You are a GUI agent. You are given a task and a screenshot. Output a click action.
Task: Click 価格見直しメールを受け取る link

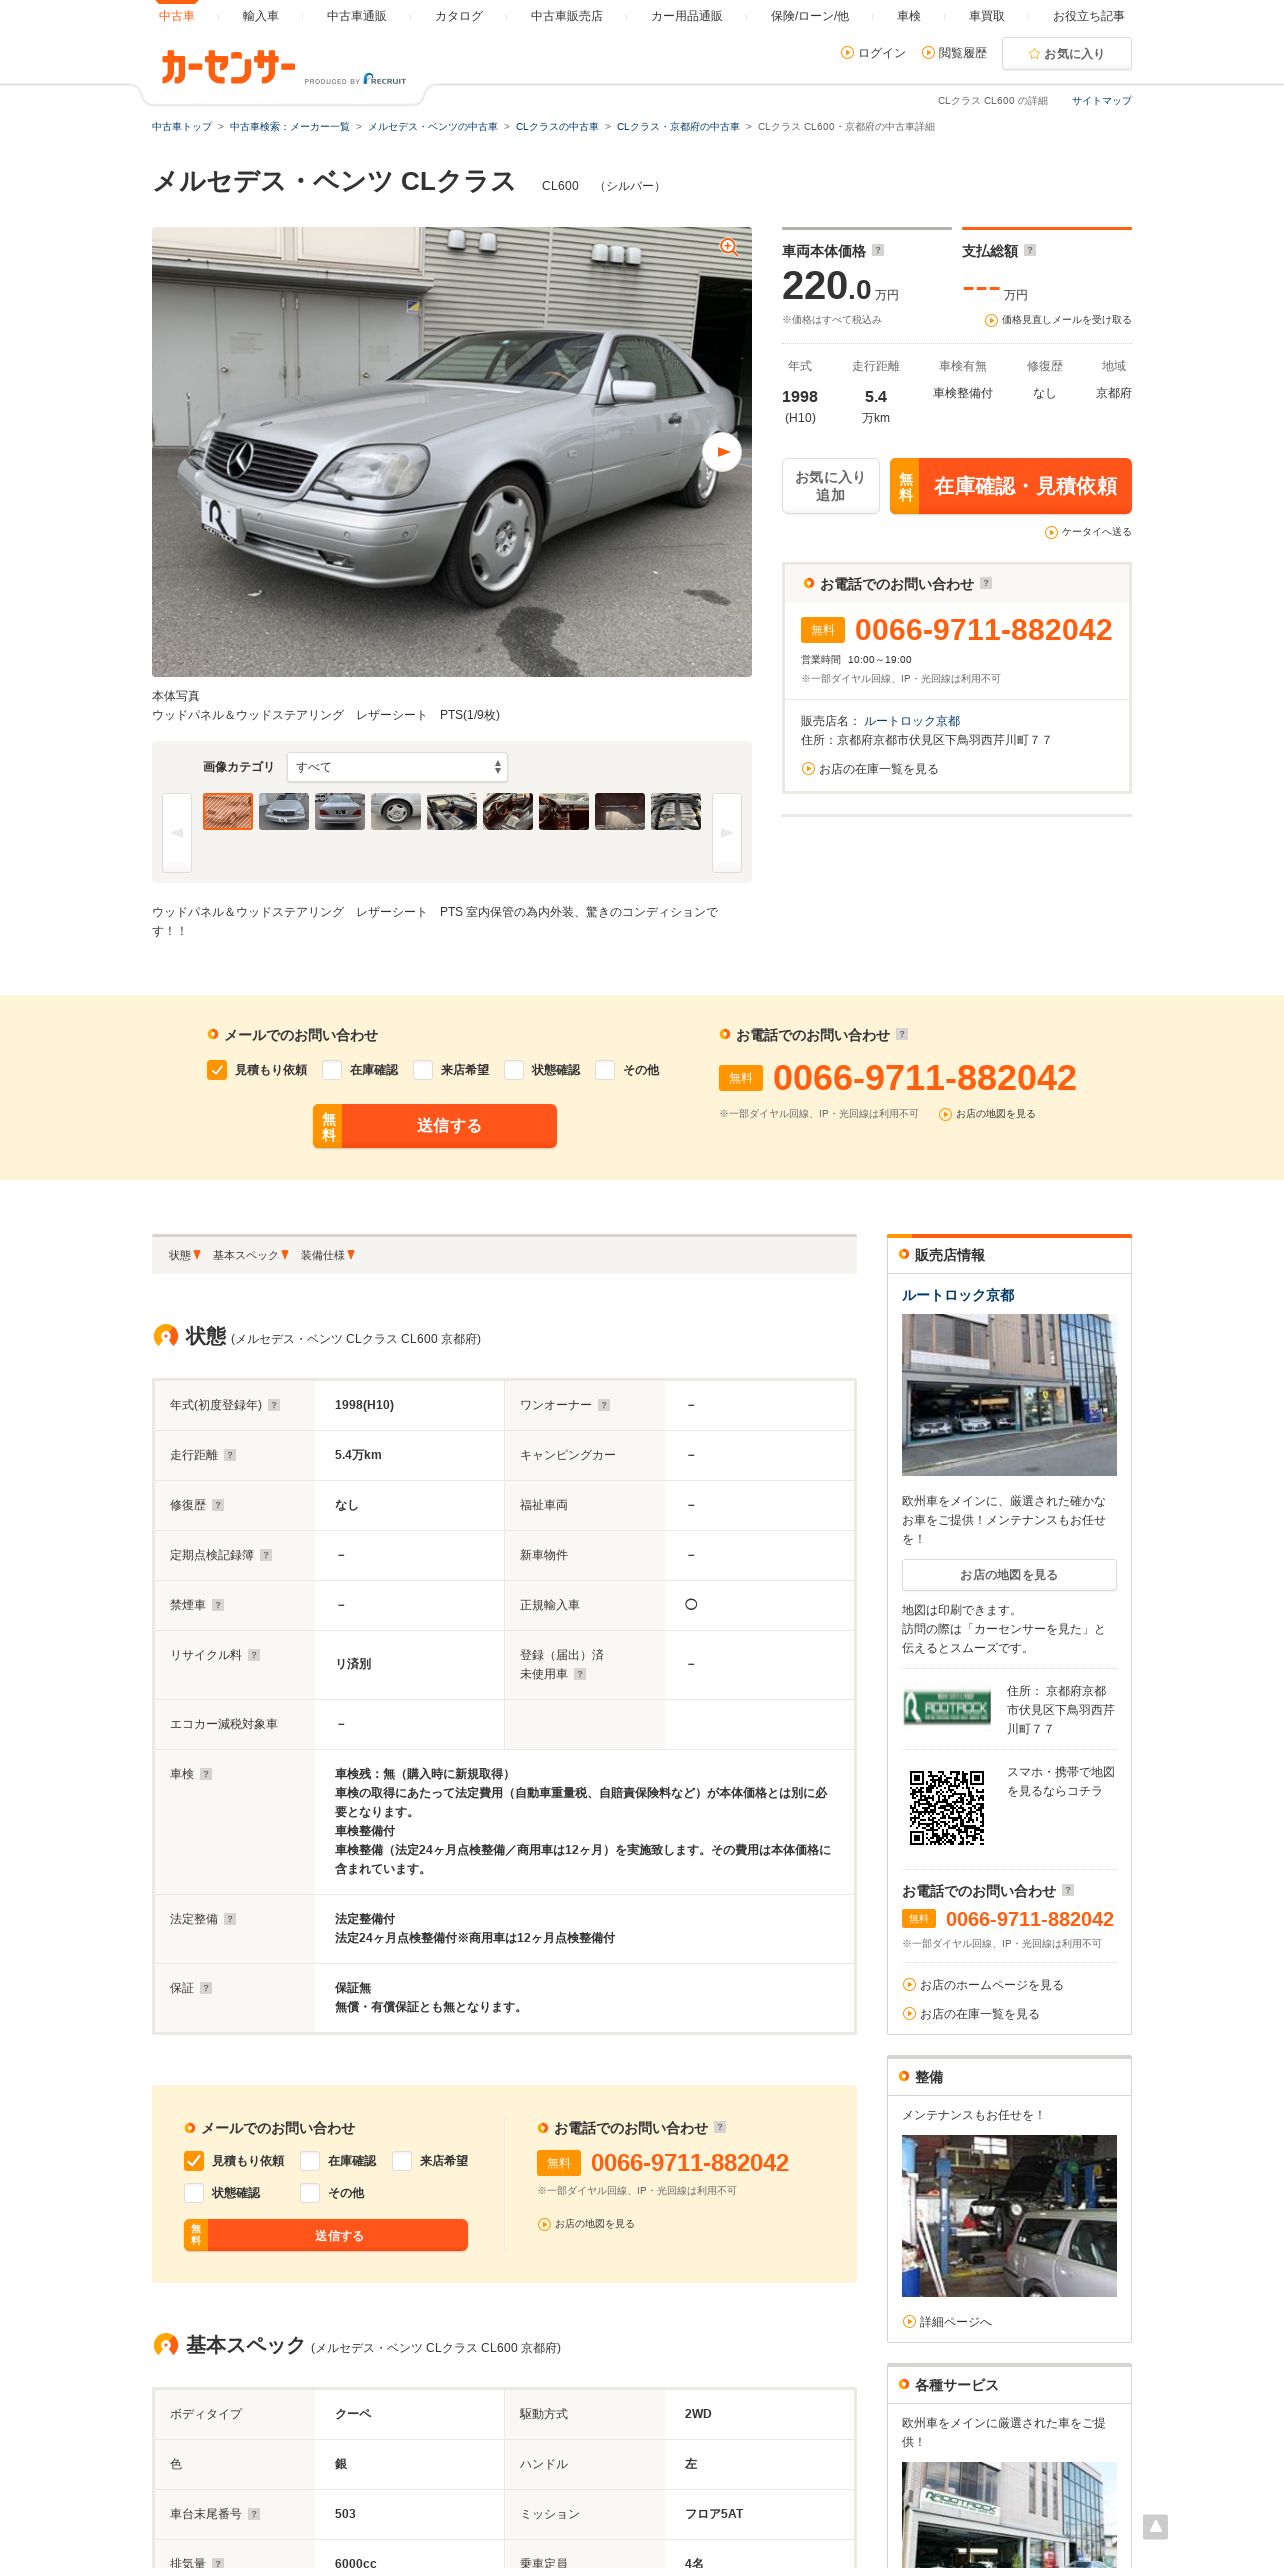coord(1058,320)
